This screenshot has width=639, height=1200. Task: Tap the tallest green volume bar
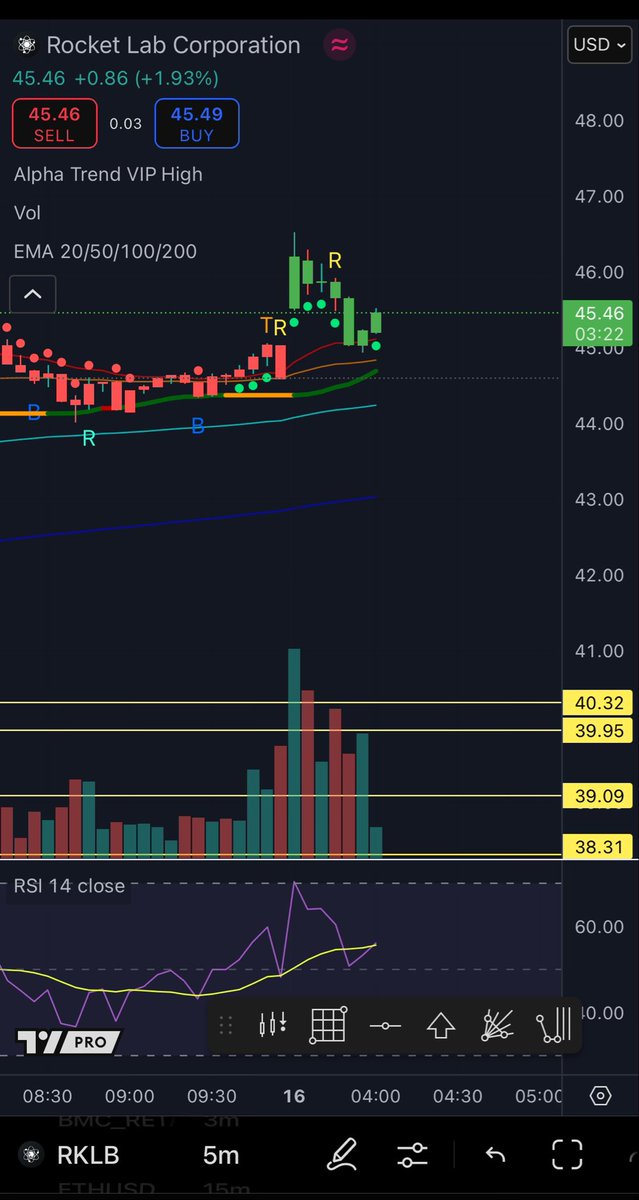[294, 753]
